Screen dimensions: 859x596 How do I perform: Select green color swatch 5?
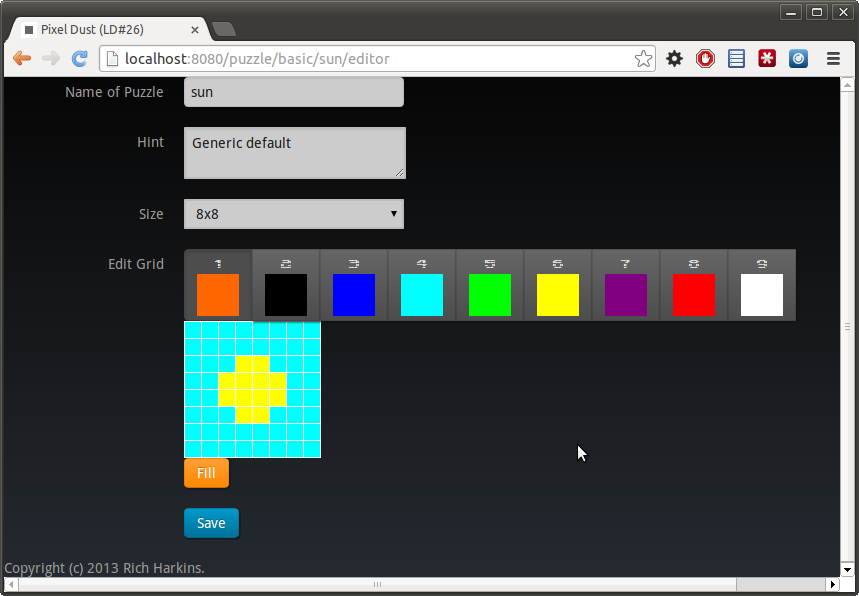(490, 295)
